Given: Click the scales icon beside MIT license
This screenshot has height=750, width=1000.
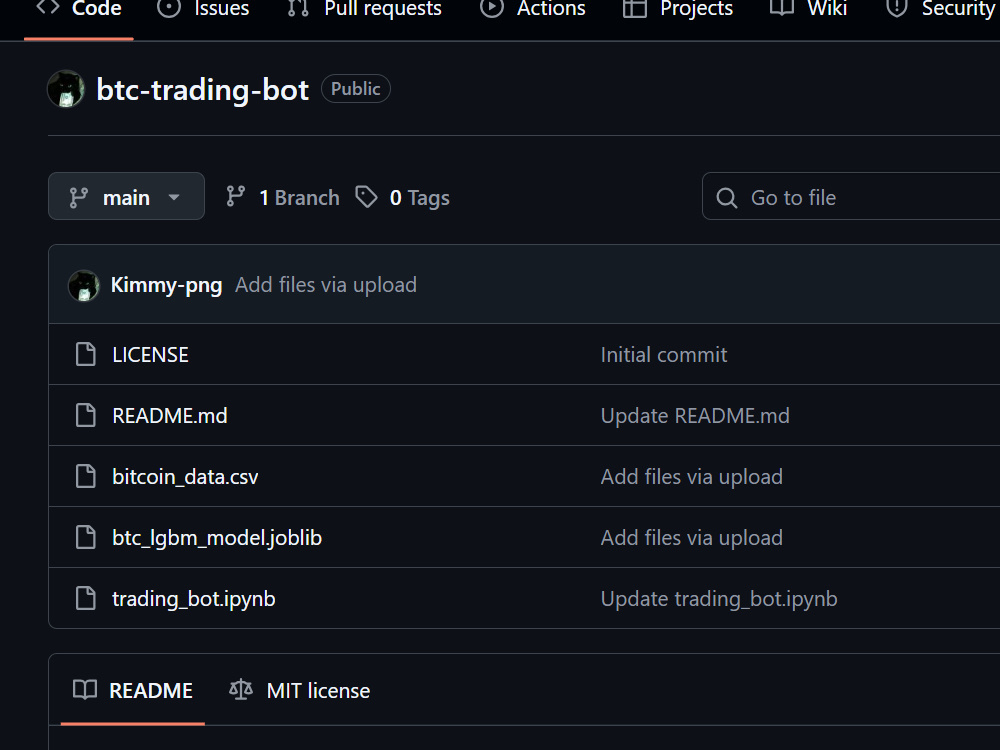Looking at the screenshot, I should click(241, 689).
